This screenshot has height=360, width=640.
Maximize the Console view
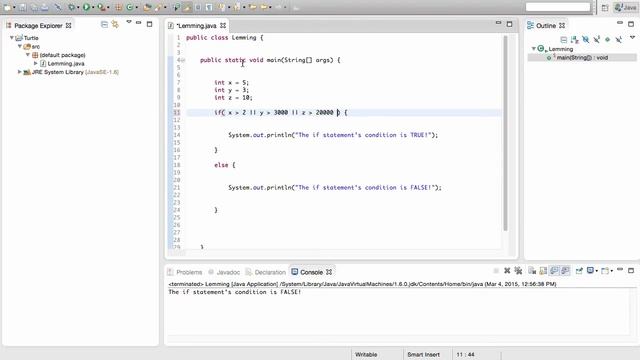point(631,270)
